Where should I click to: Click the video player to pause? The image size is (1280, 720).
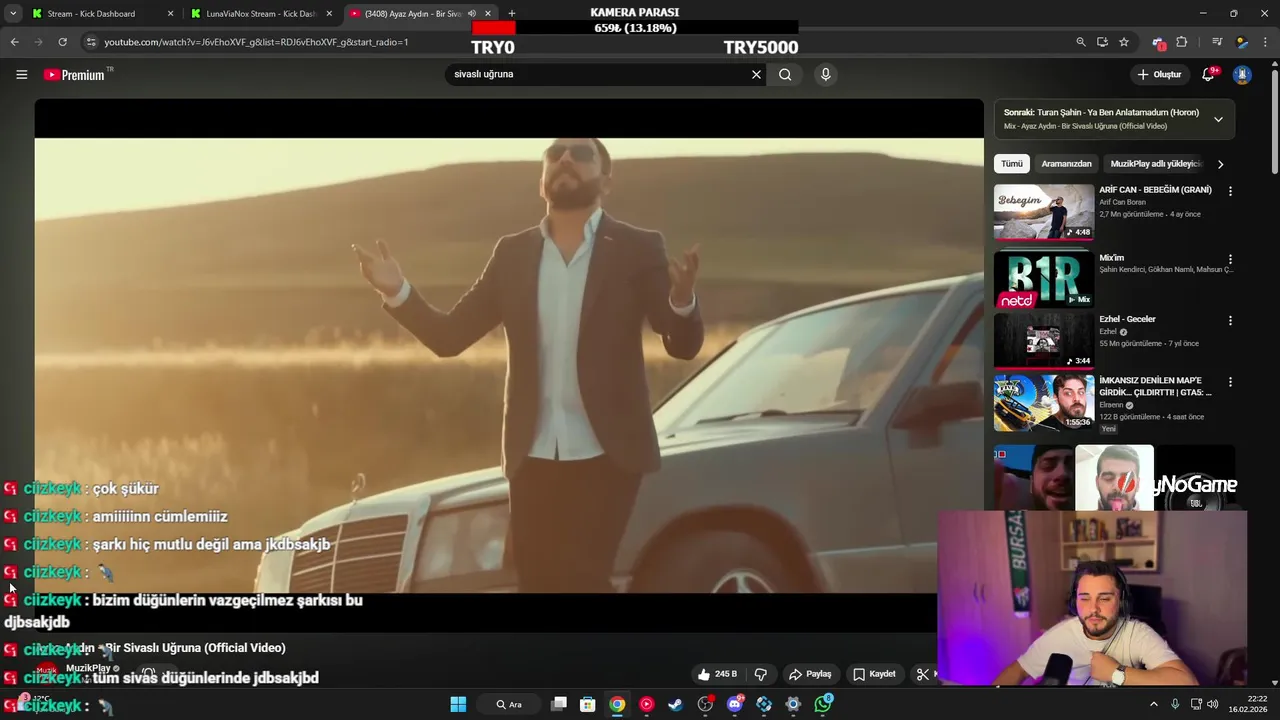509,365
